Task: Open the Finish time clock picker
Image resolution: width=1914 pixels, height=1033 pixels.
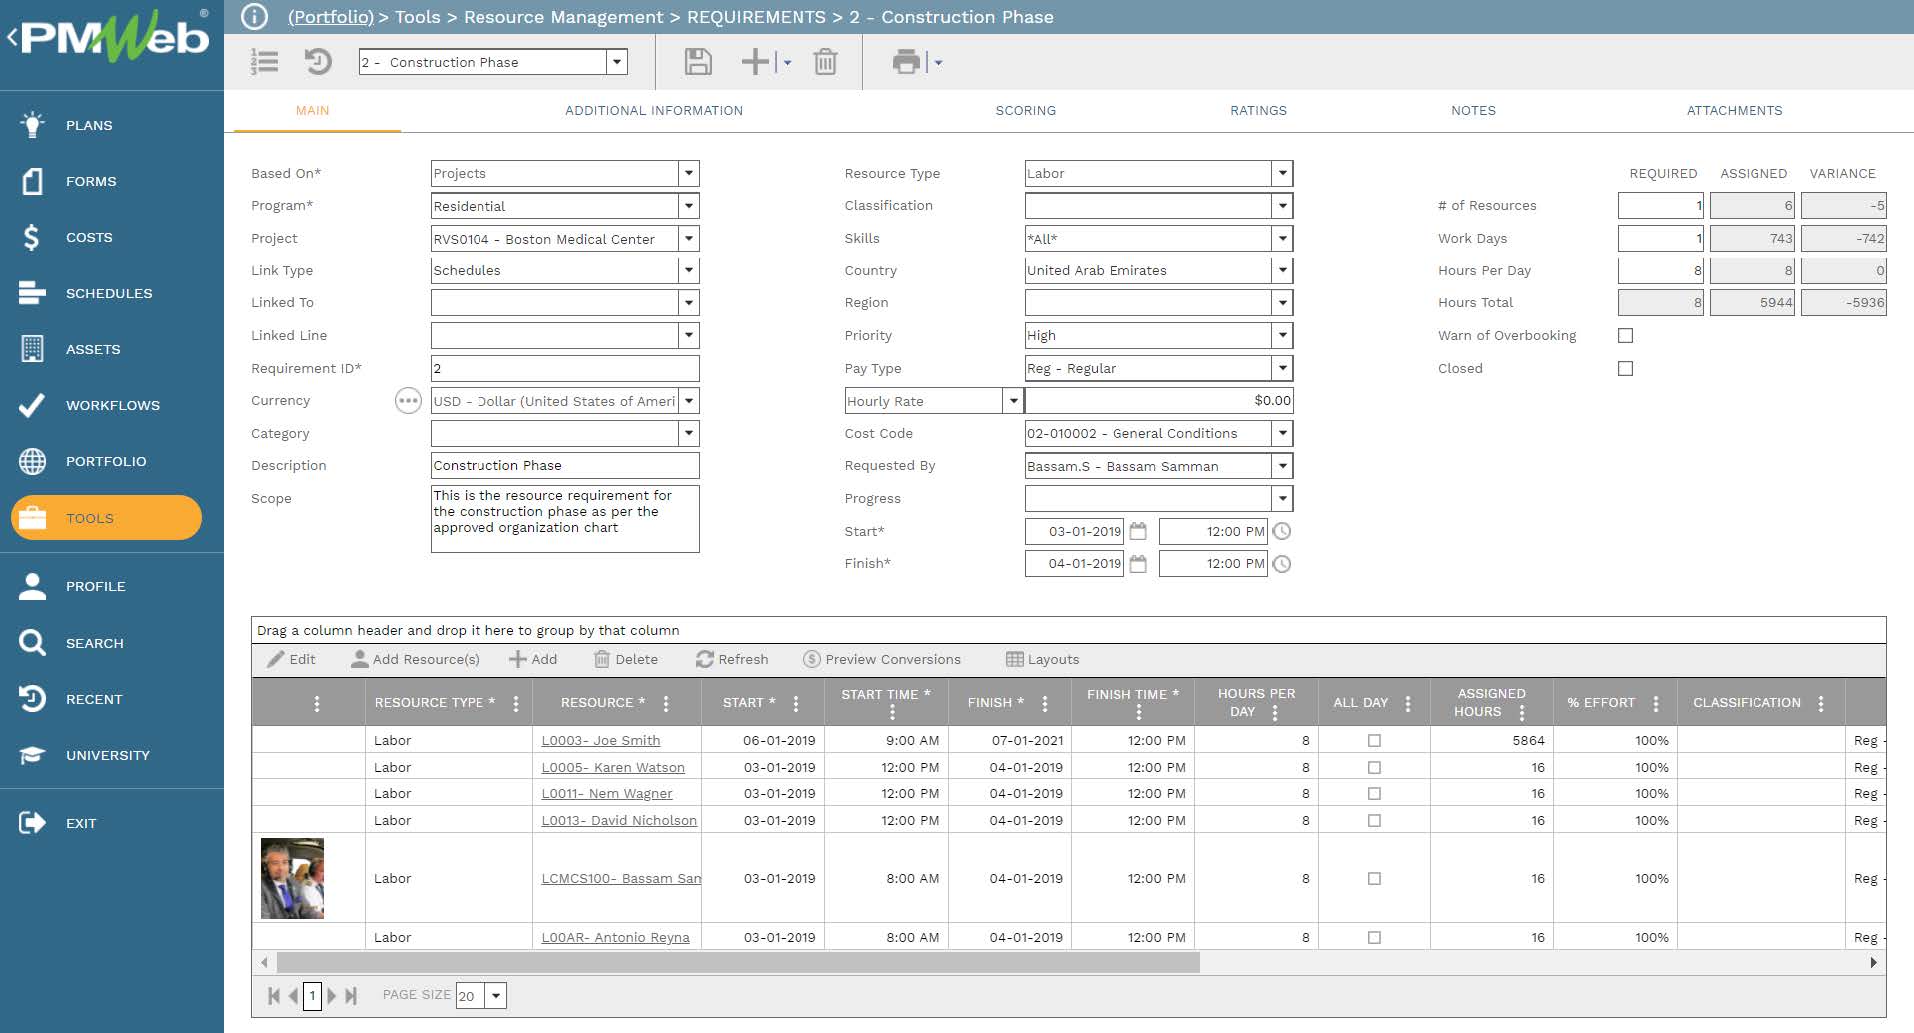Action: (x=1282, y=564)
